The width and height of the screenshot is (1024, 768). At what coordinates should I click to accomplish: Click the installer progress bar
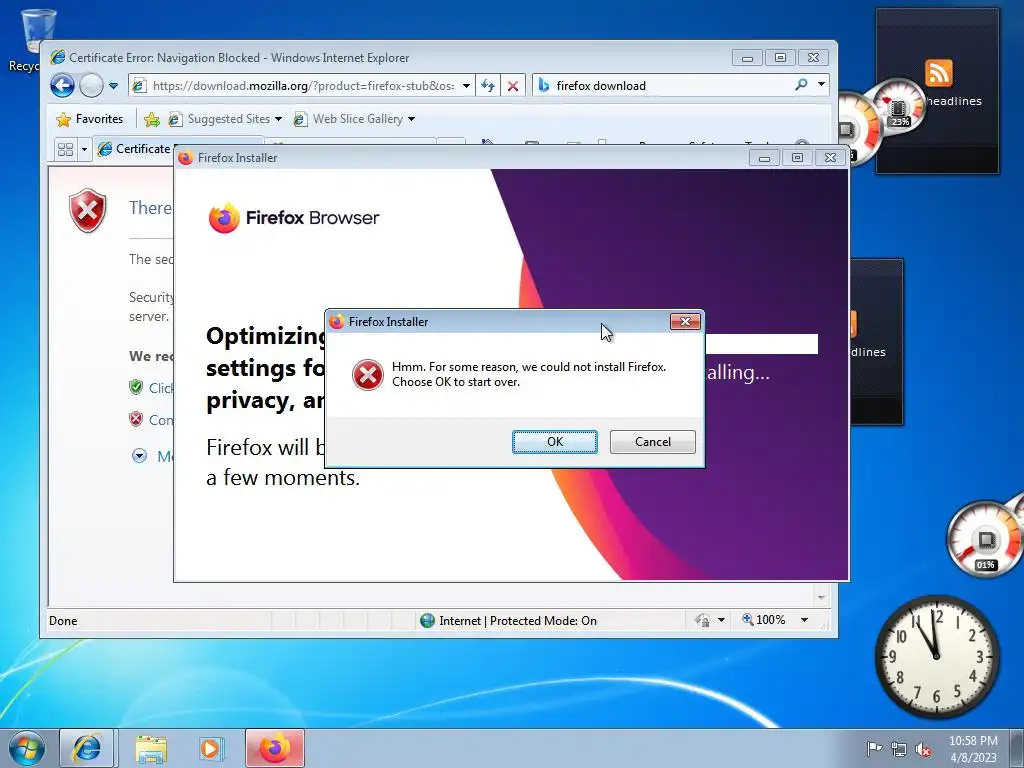[761, 344]
